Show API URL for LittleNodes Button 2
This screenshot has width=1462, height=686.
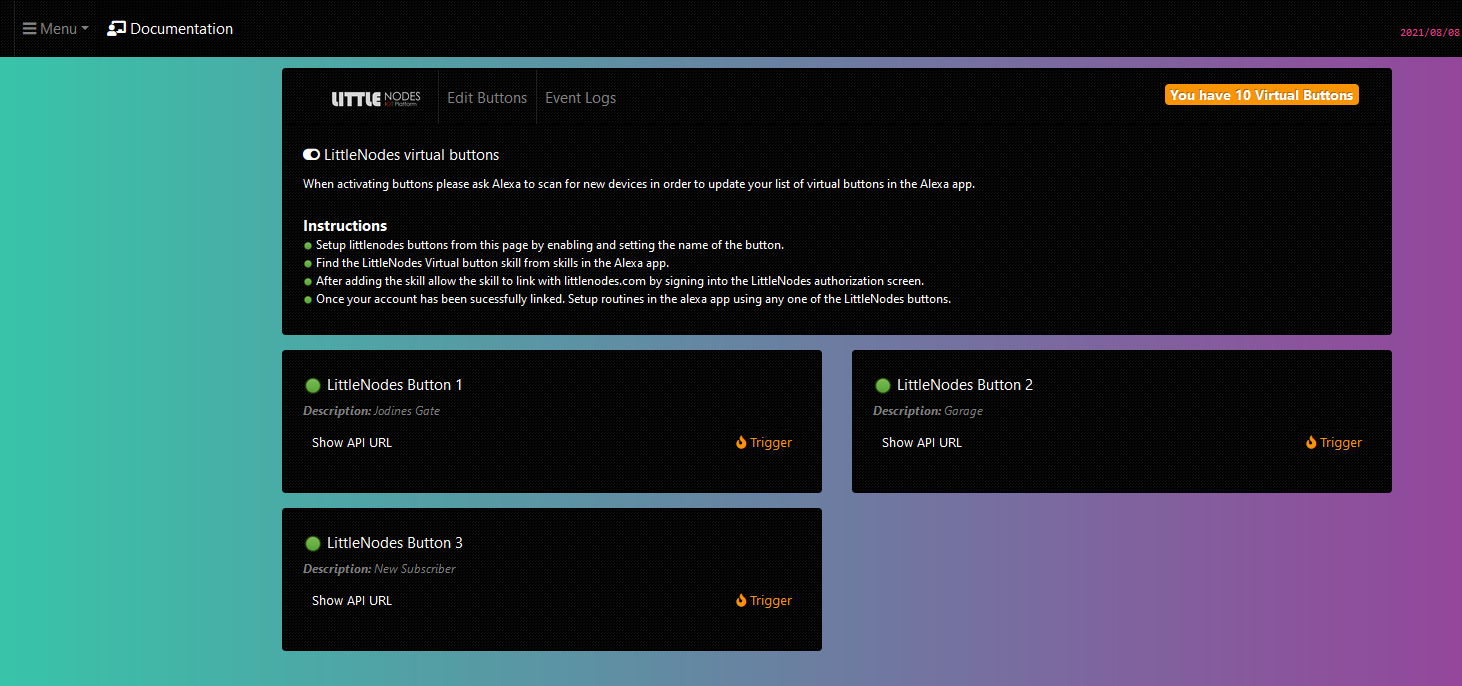coord(922,442)
